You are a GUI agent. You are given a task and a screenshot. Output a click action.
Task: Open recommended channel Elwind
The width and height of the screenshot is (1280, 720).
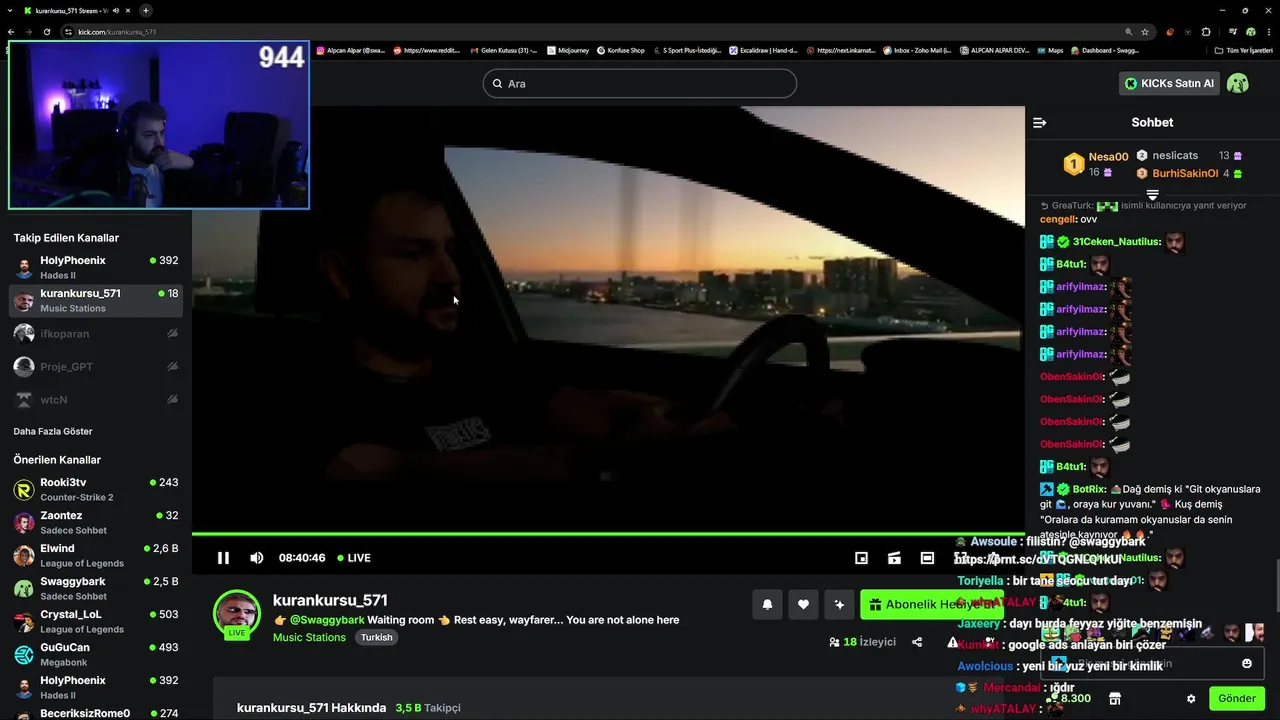point(96,555)
